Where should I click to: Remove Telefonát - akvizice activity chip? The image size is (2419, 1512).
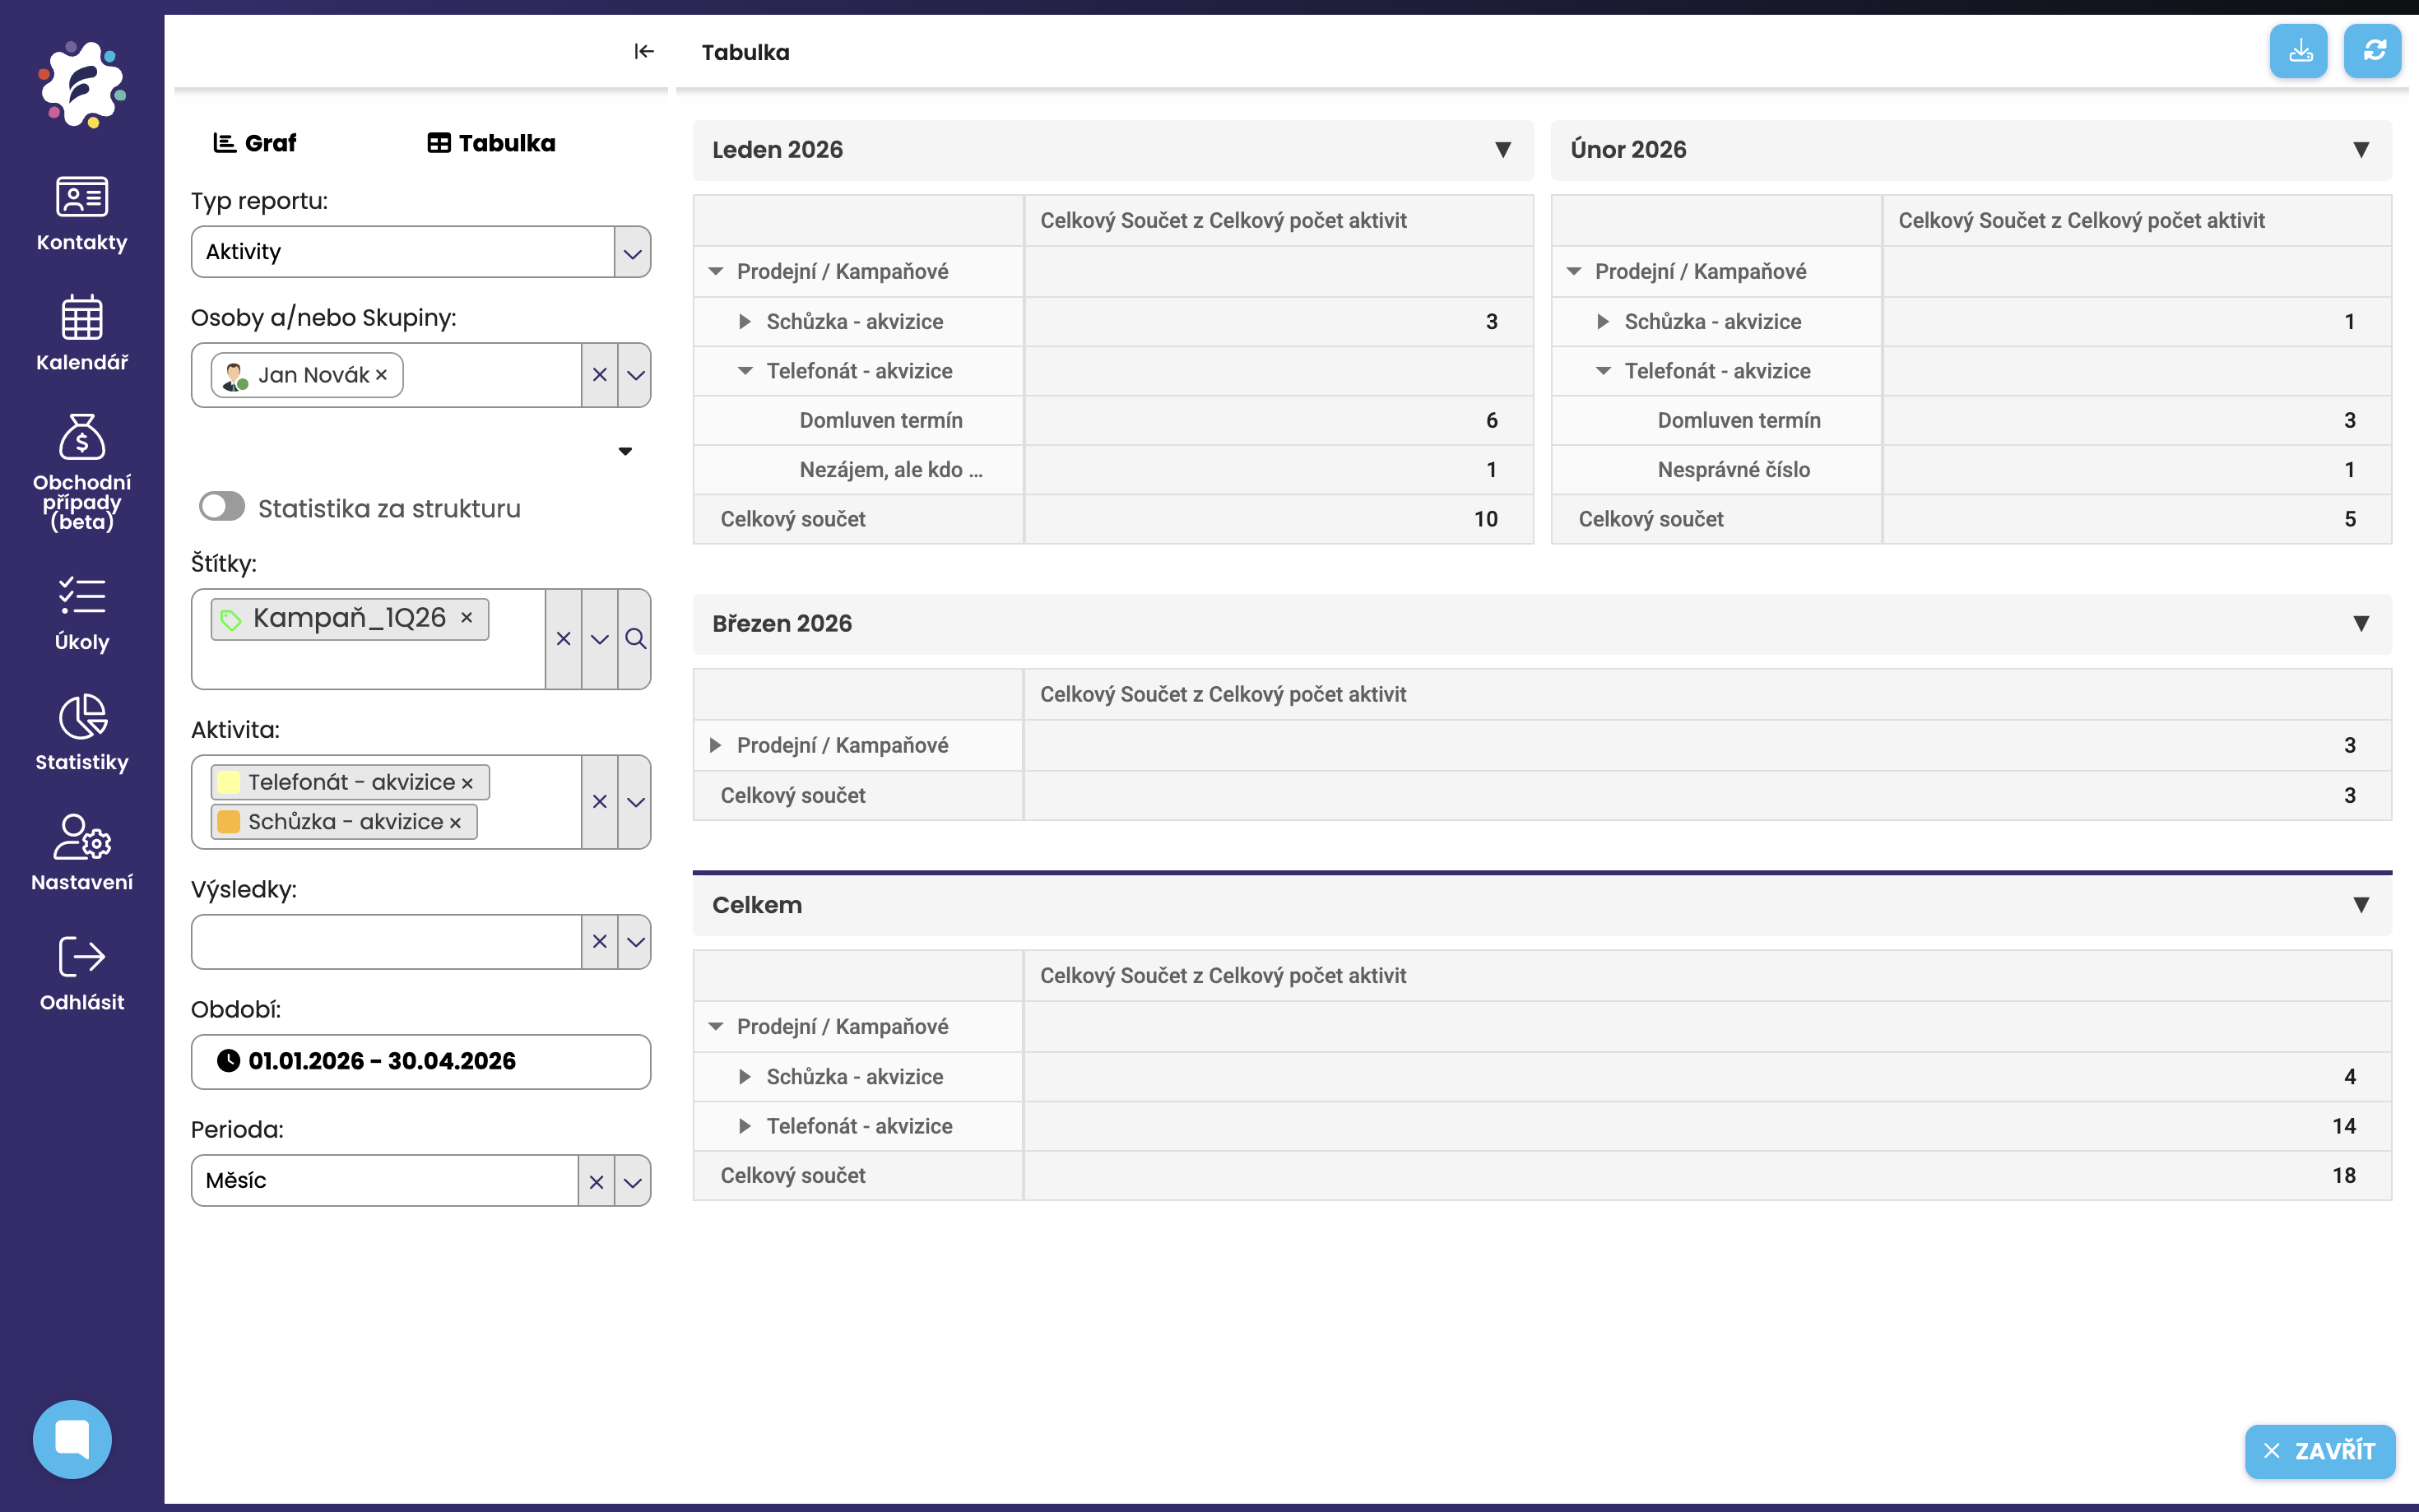click(467, 783)
